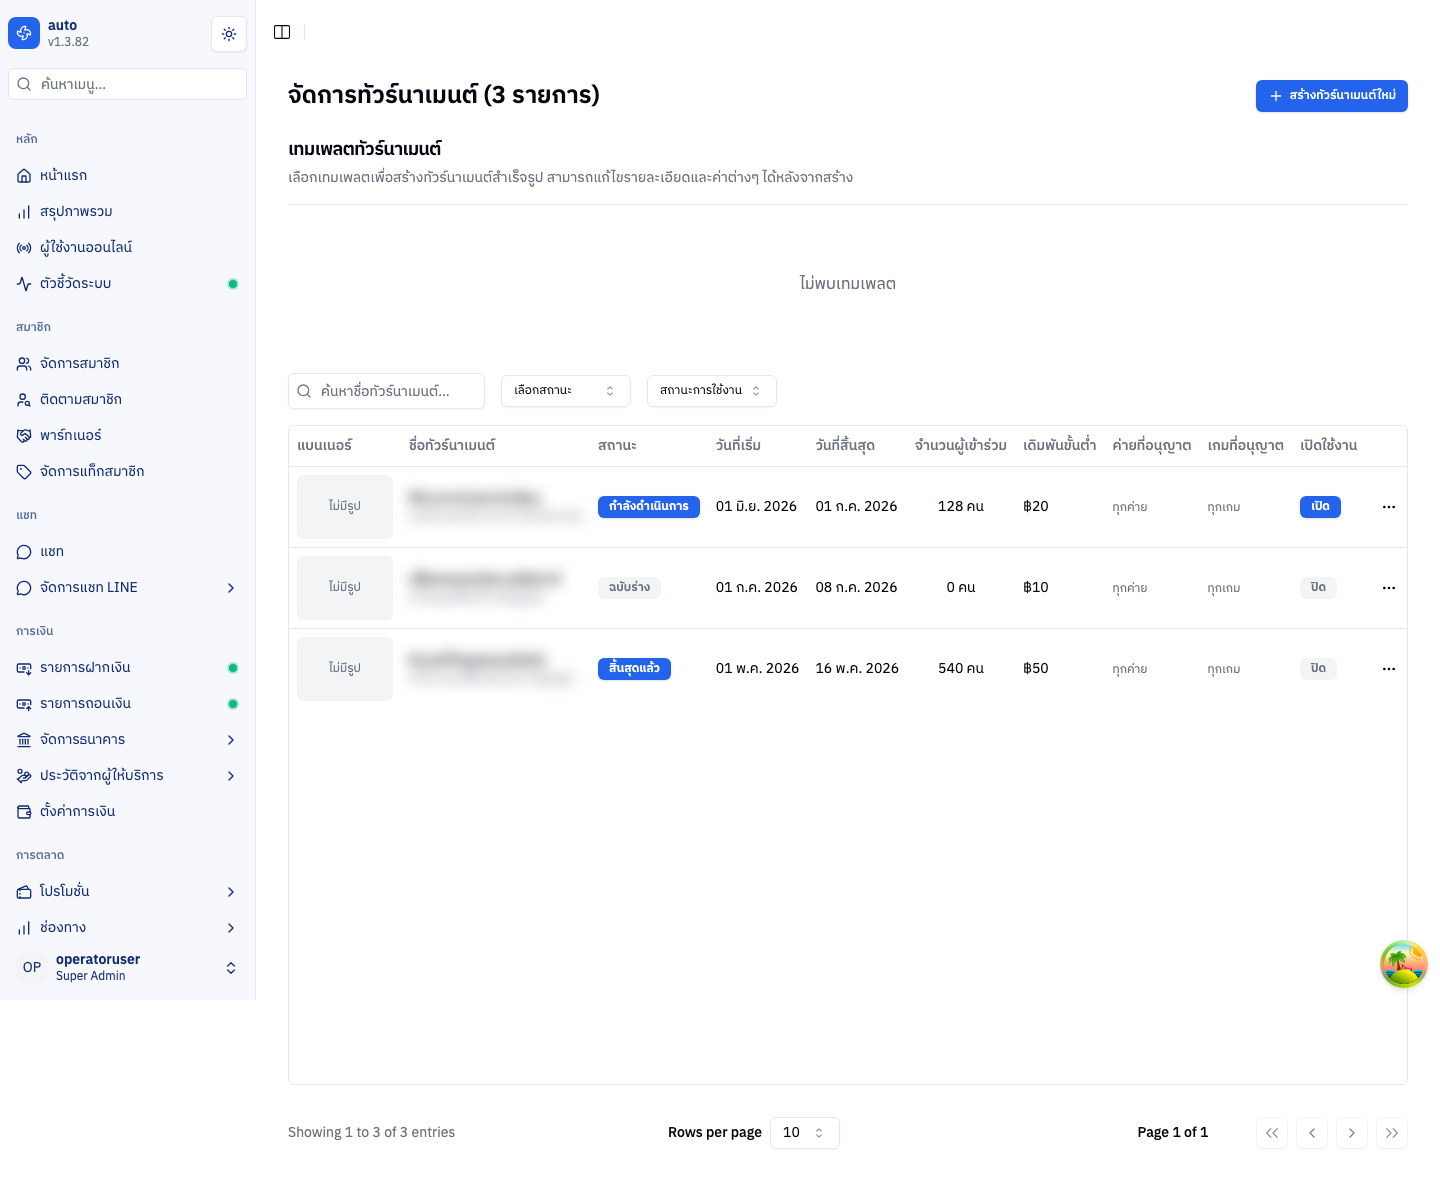
Task: Toggle เปิด switch on 128 คน row
Action: click(1320, 507)
